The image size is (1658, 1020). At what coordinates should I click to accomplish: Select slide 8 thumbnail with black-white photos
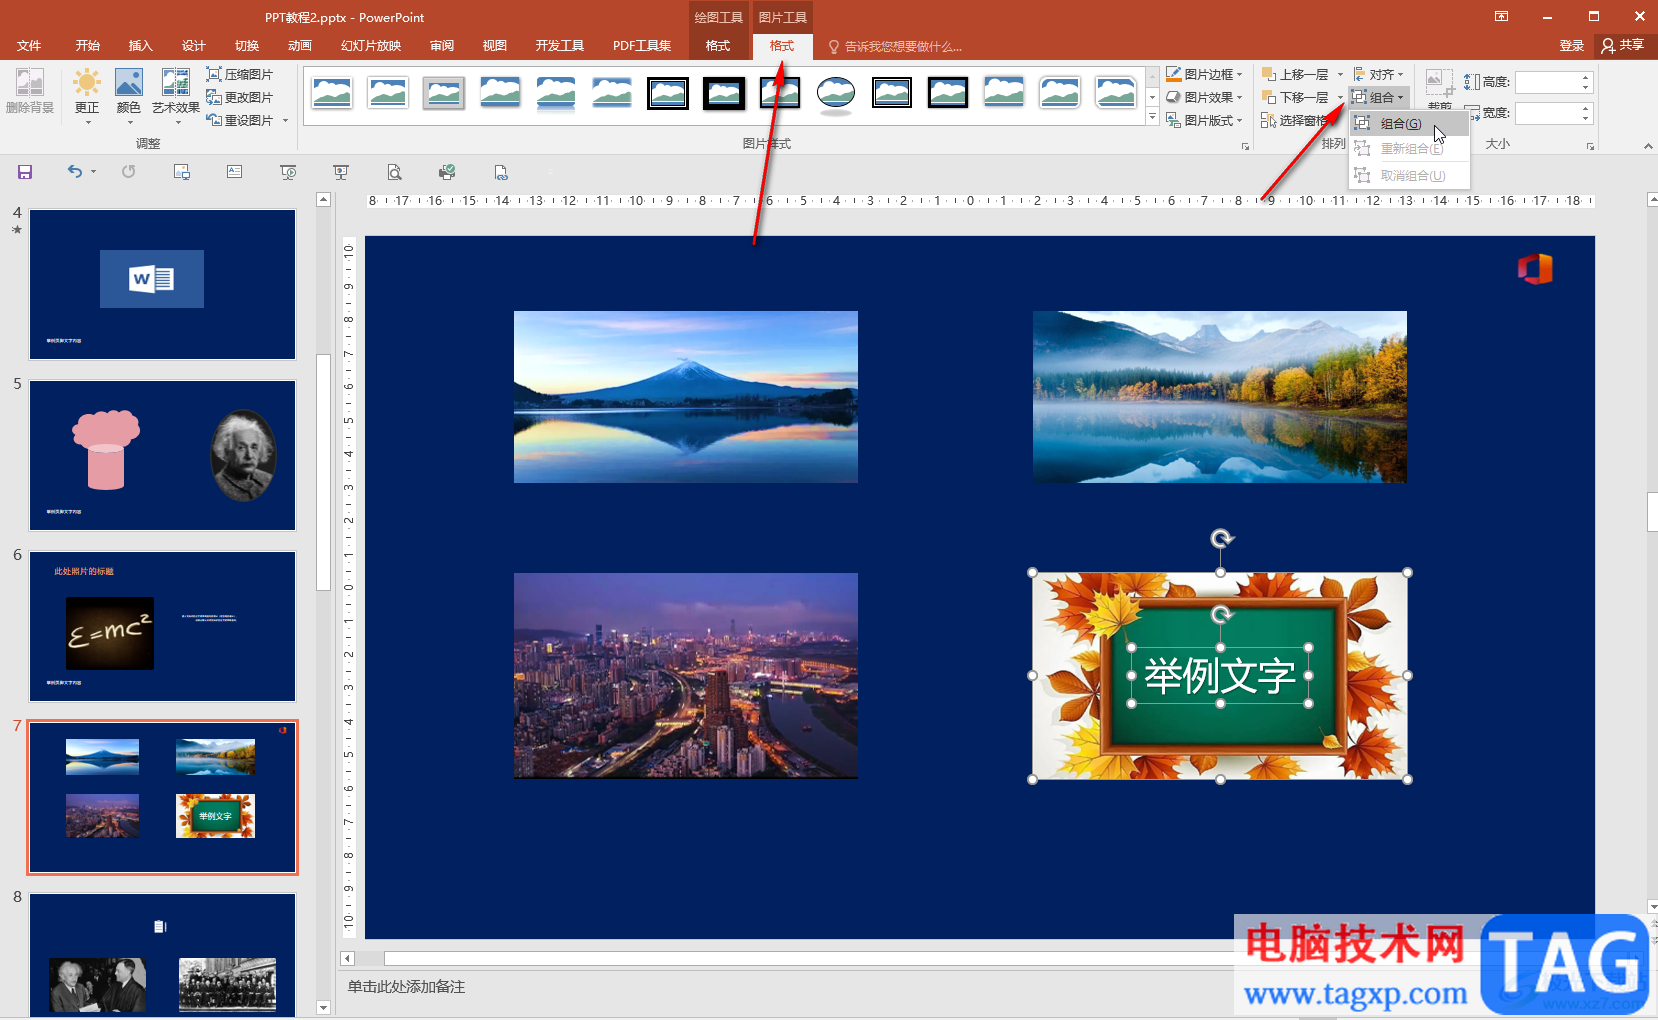click(x=162, y=955)
